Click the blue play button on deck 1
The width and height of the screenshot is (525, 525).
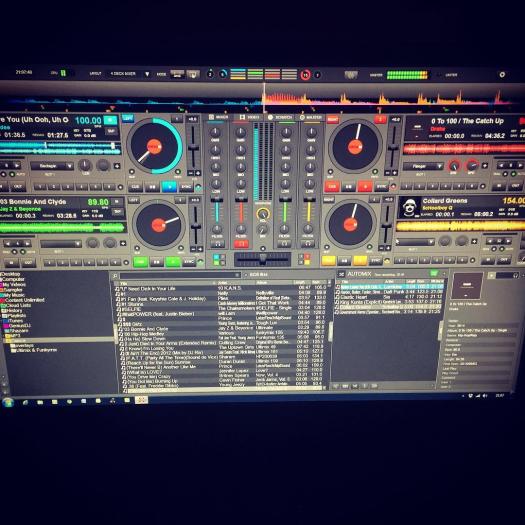point(169,187)
